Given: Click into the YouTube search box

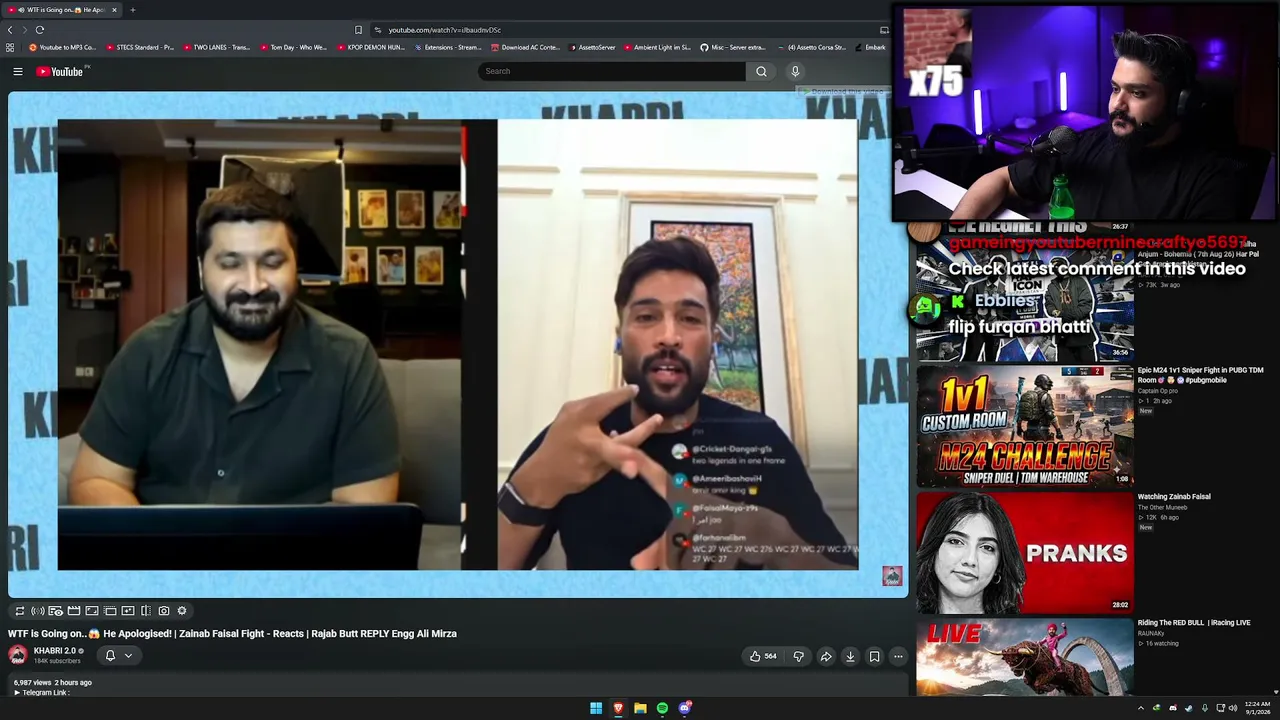Looking at the screenshot, I should pos(611,71).
